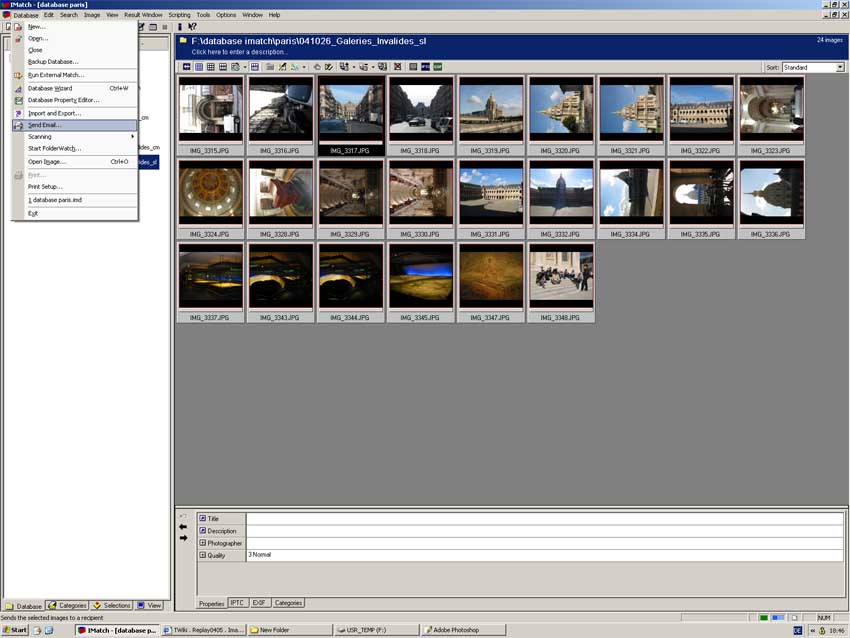Expand the Description property row
The image size is (850, 638).
point(203,531)
